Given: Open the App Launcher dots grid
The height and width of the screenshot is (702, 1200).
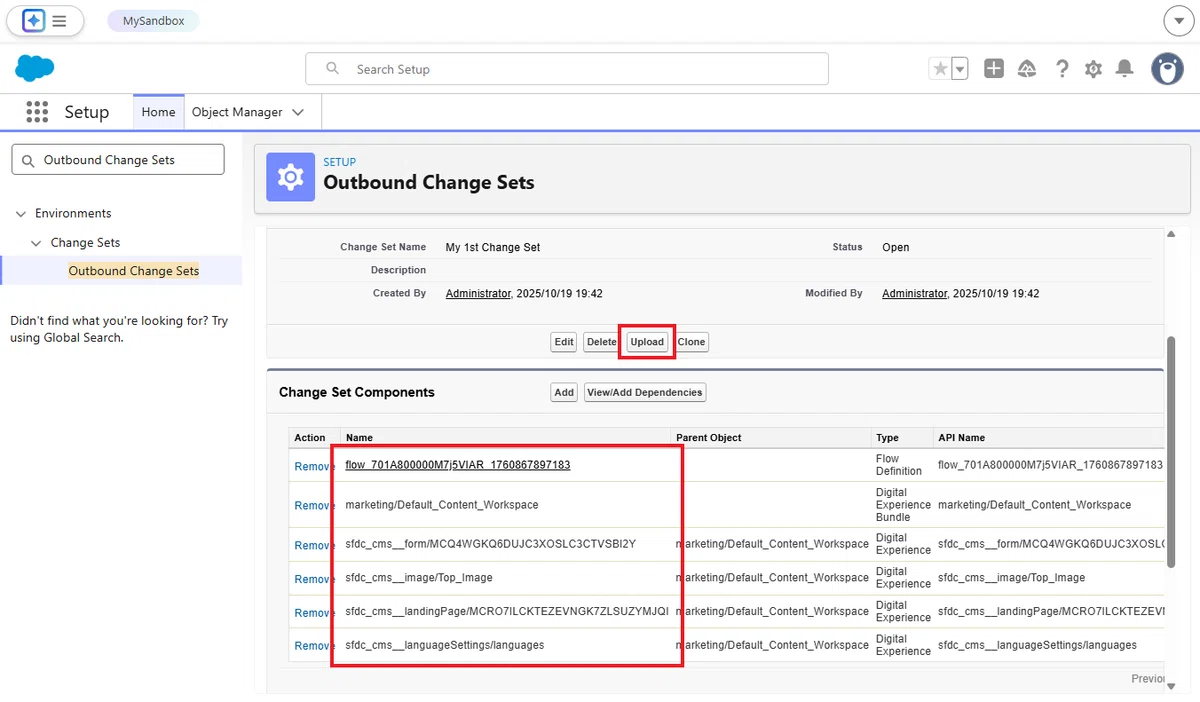Looking at the screenshot, I should point(37,112).
